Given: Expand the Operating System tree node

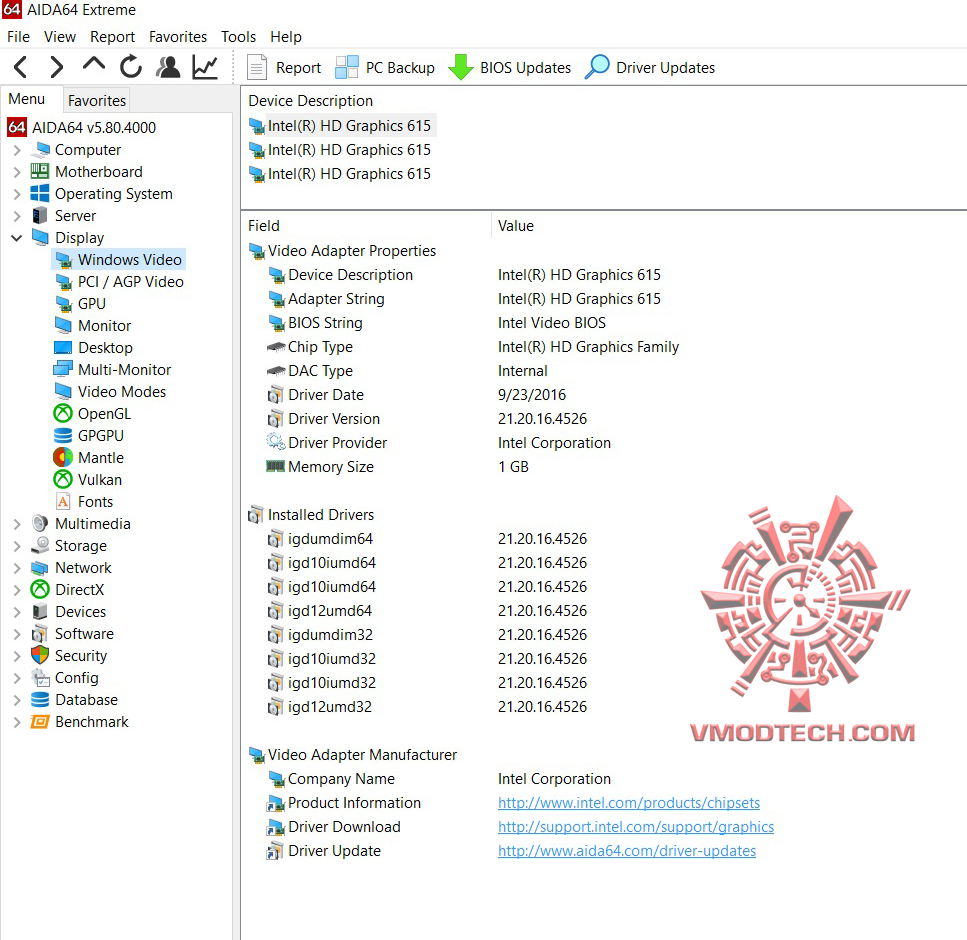Looking at the screenshot, I should coord(17,194).
